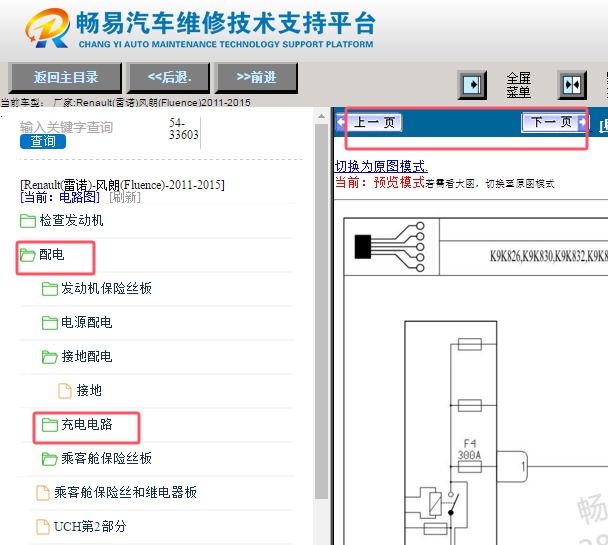Viewport: 608px width, 545px height.
Task: Collapse the 接地配电 open folder icon
Action: tap(50, 357)
